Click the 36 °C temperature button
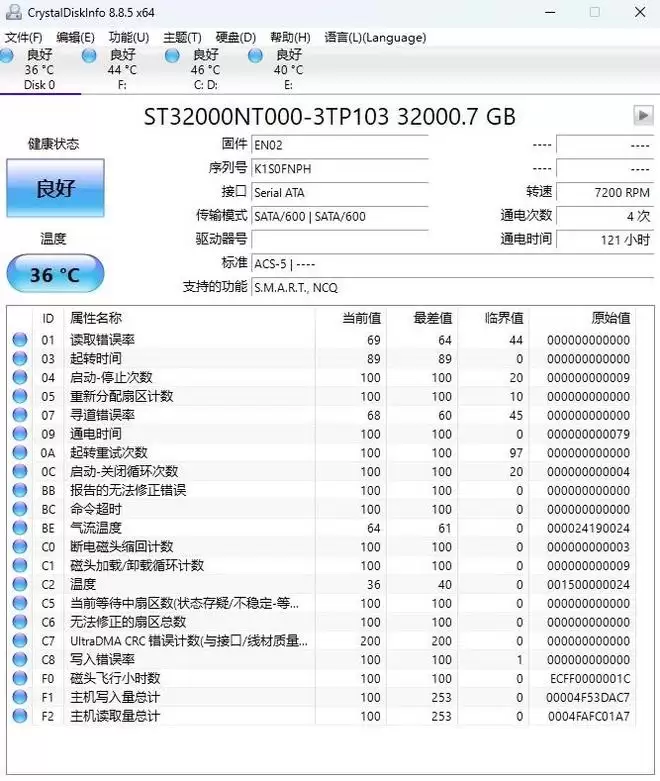Viewport: 660px width, 781px height. click(x=55, y=274)
